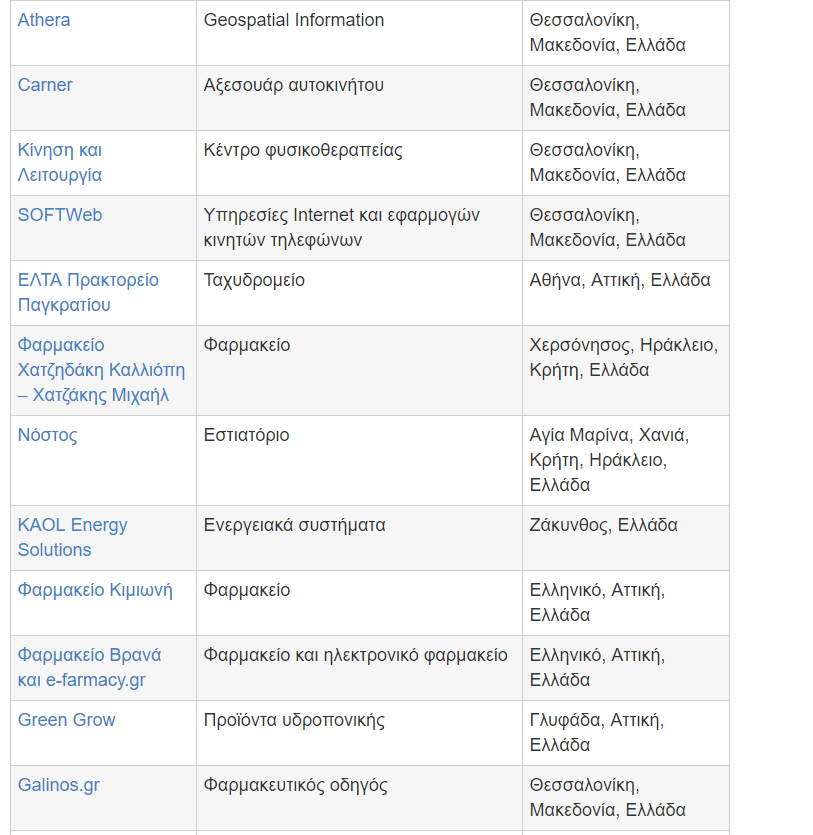Select the Φαρμακείο Κιμωνή link

[95, 590]
